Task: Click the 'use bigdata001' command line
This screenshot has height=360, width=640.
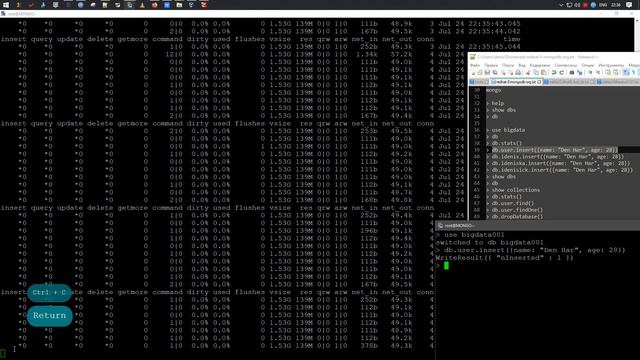Action: pyautogui.click(x=474, y=235)
